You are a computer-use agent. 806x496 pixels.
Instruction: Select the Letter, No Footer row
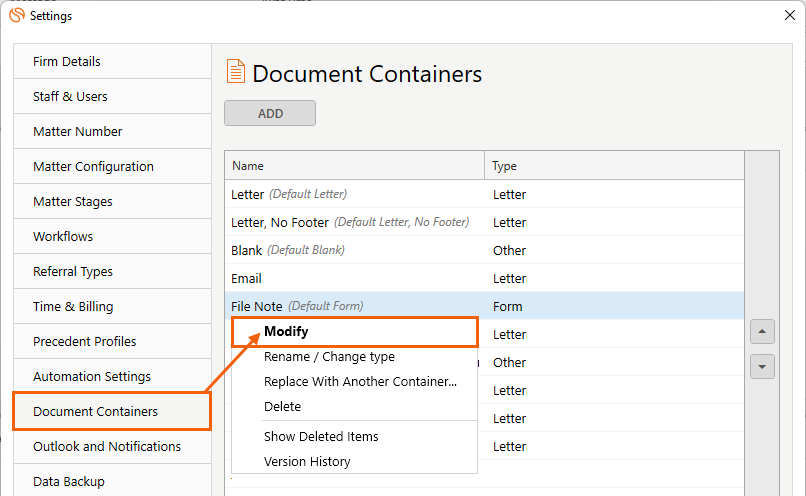coord(350,223)
